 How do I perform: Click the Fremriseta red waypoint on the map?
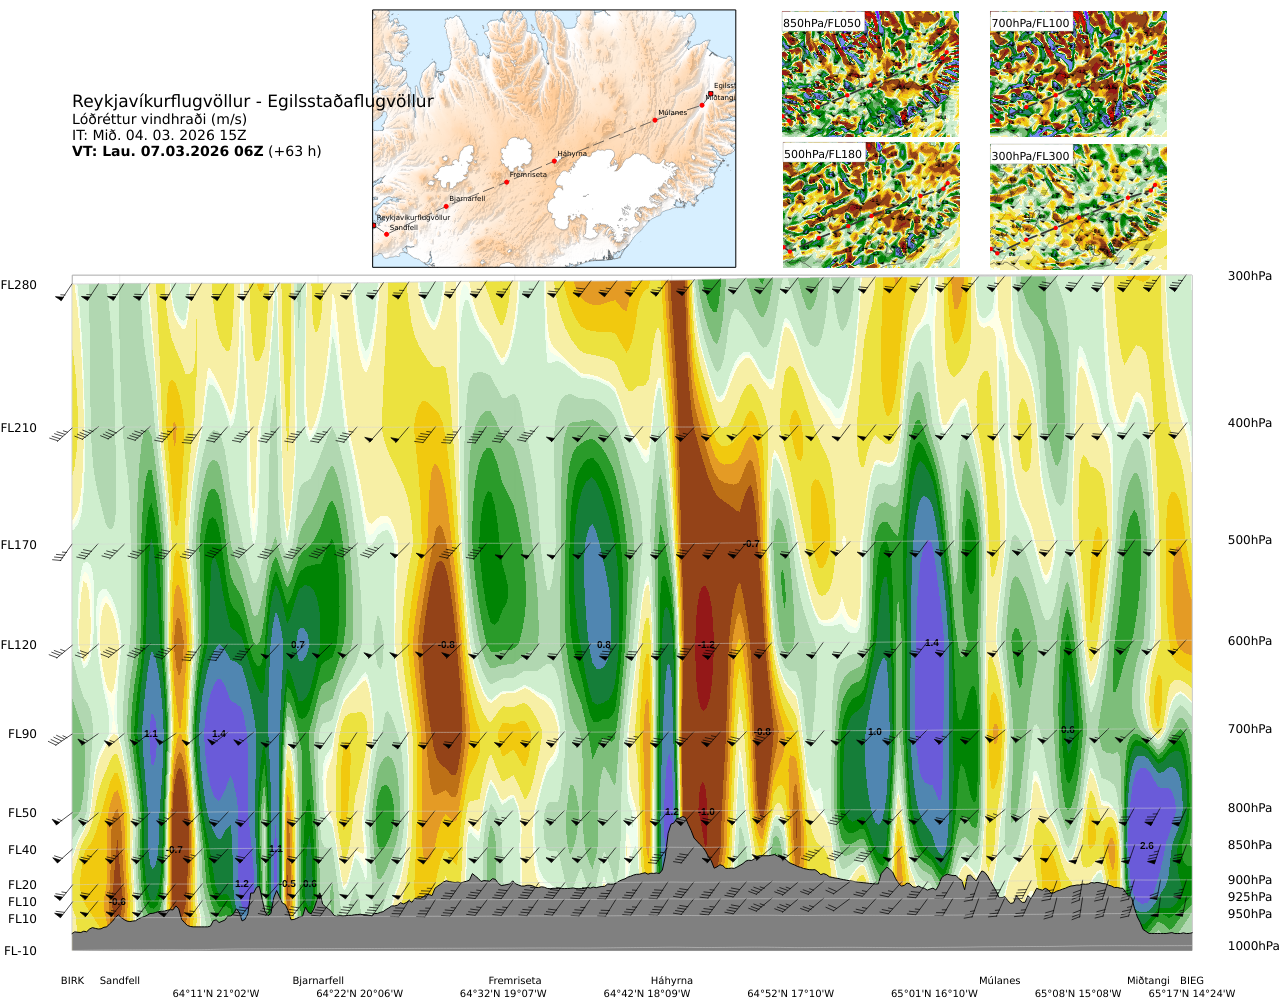[506, 182]
